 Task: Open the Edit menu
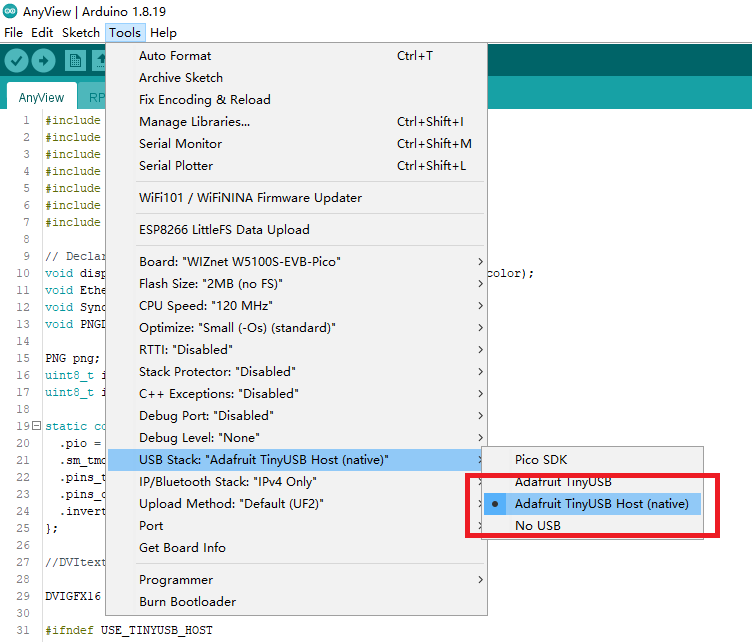pos(42,33)
